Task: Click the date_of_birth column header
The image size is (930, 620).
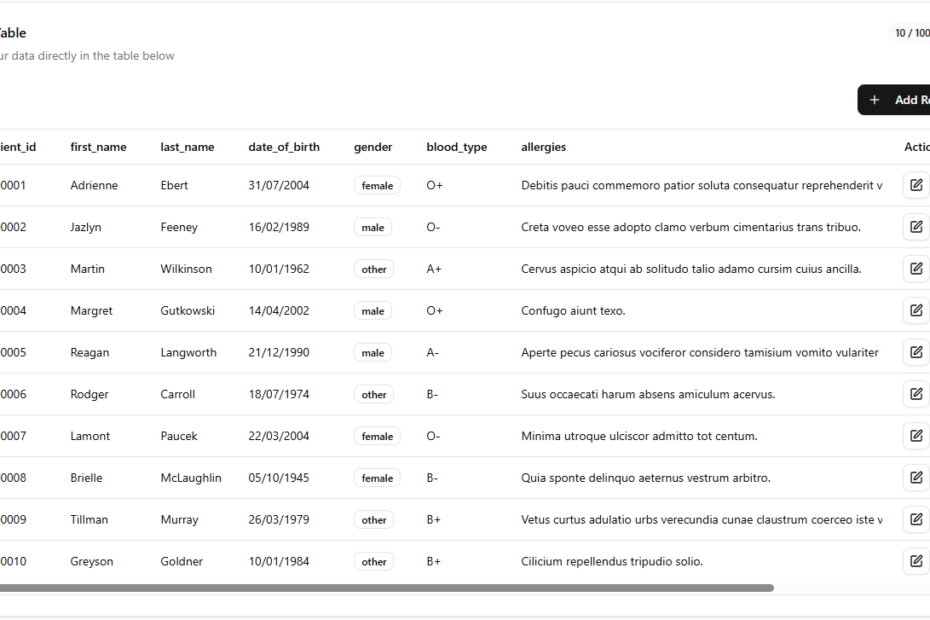Action: (284, 147)
